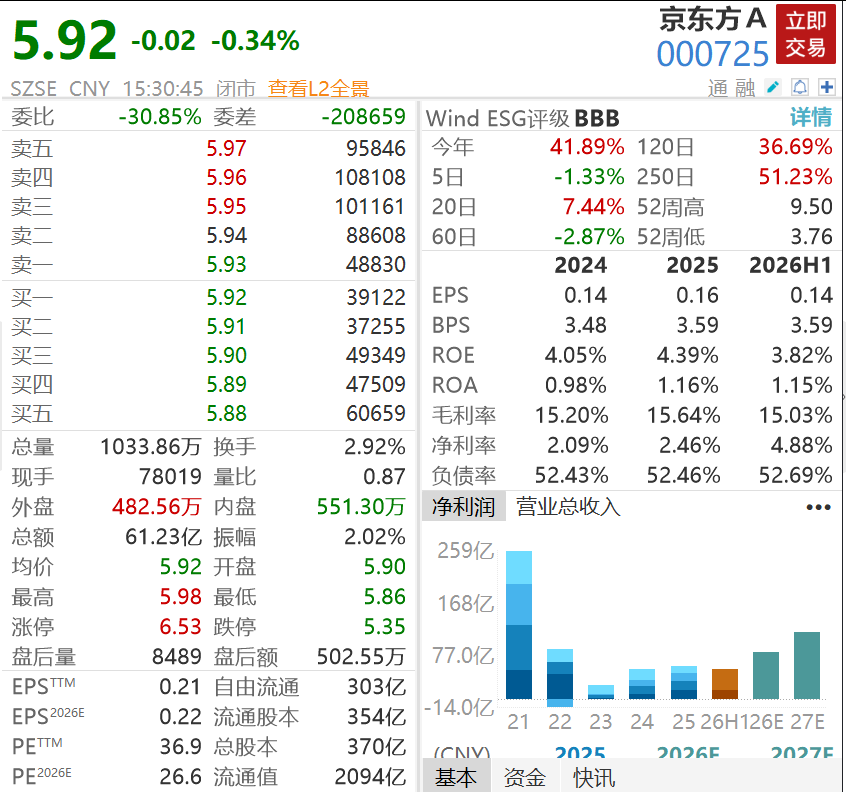846x792 pixels.
Task: Click the 总股本 value 370亿
Action: pyautogui.click(x=377, y=747)
